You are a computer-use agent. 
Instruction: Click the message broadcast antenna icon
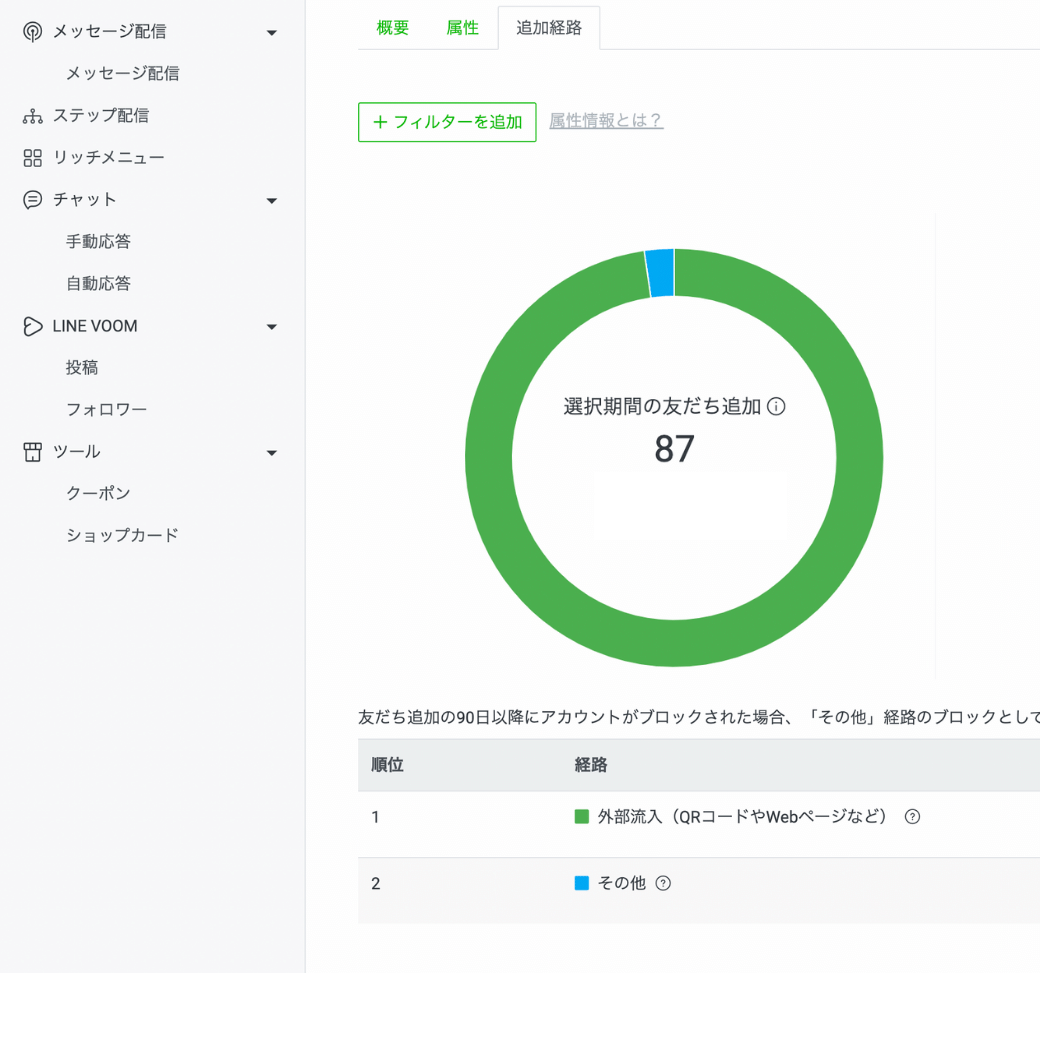(33, 32)
